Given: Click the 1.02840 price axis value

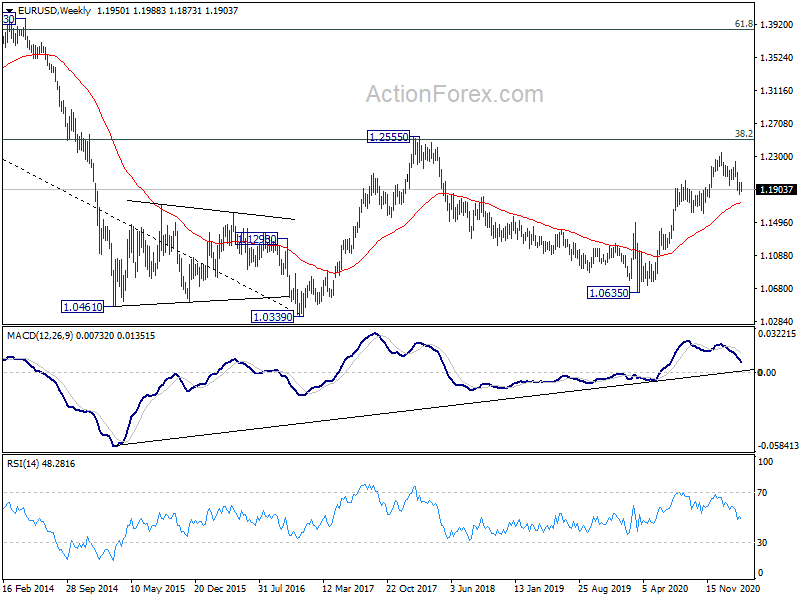Looking at the screenshot, I should tap(777, 321).
